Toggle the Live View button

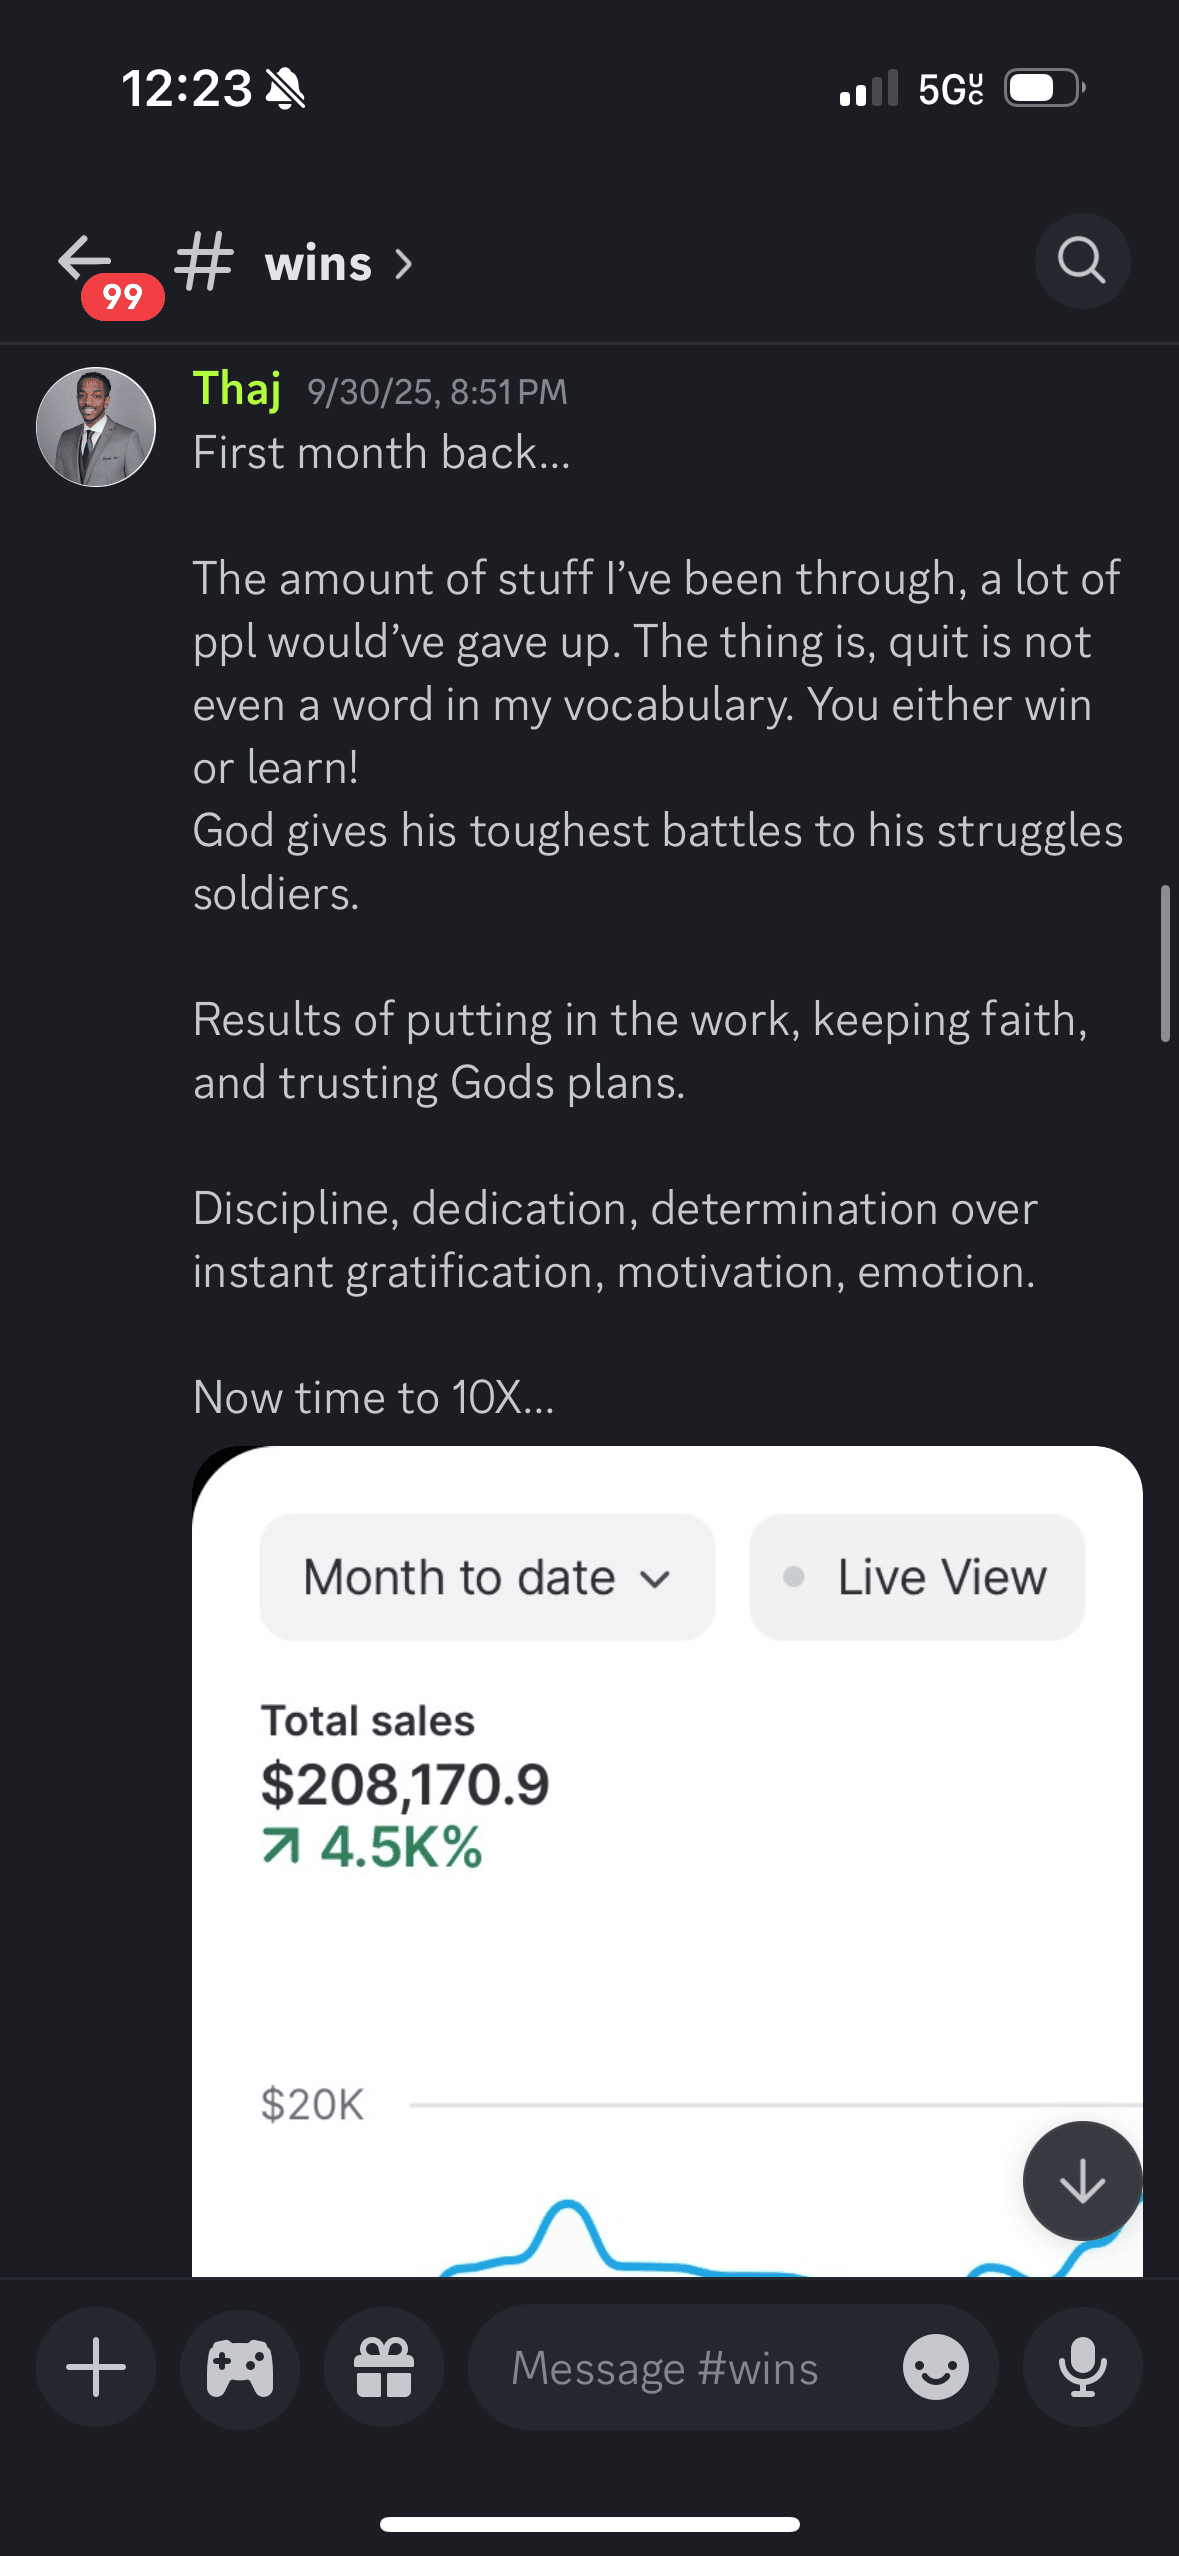[x=917, y=1577]
